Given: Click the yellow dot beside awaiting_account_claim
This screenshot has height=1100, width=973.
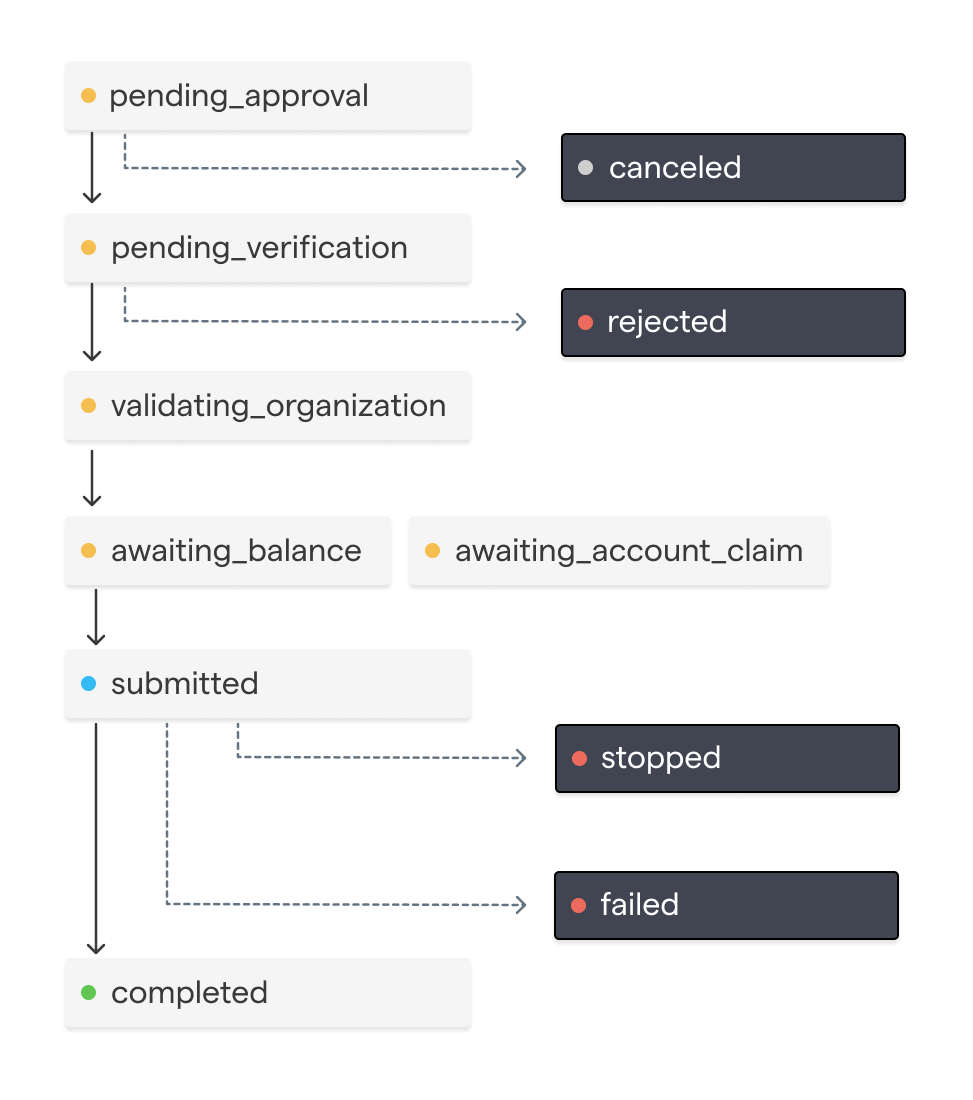Looking at the screenshot, I should (x=433, y=551).
